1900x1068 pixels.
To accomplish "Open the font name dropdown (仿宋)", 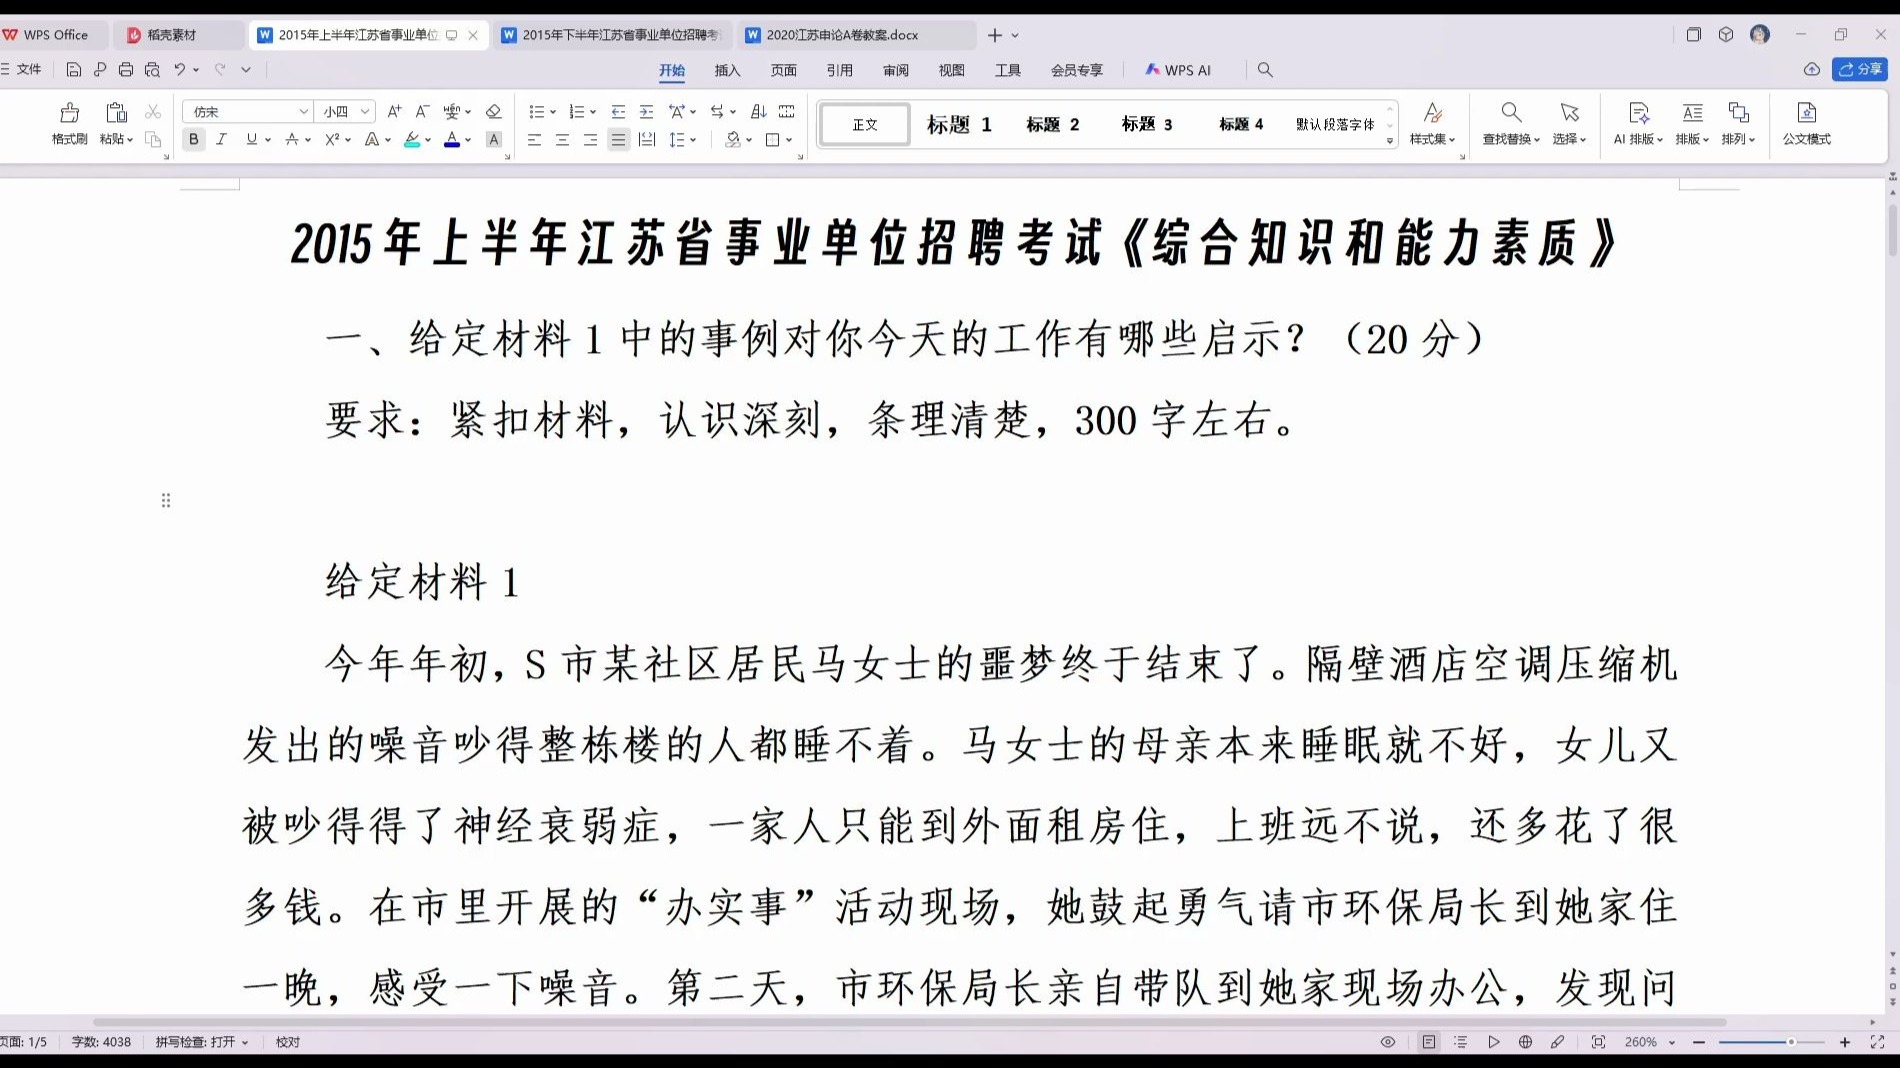I will tap(304, 112).
